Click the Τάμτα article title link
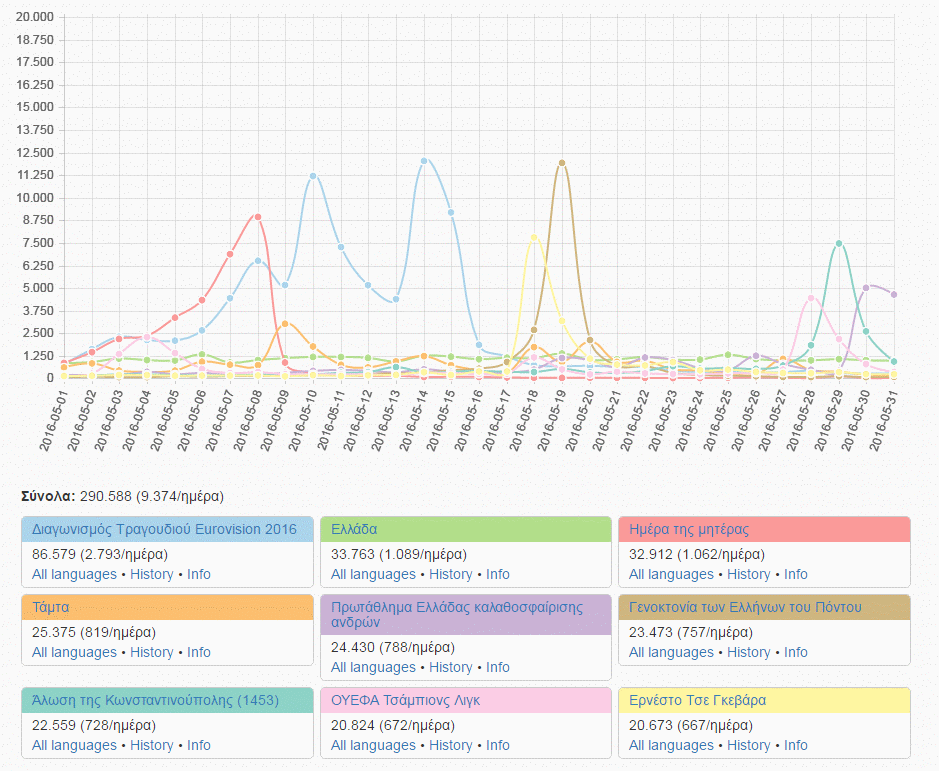The image size is (939, 771). tap(51, 607)
